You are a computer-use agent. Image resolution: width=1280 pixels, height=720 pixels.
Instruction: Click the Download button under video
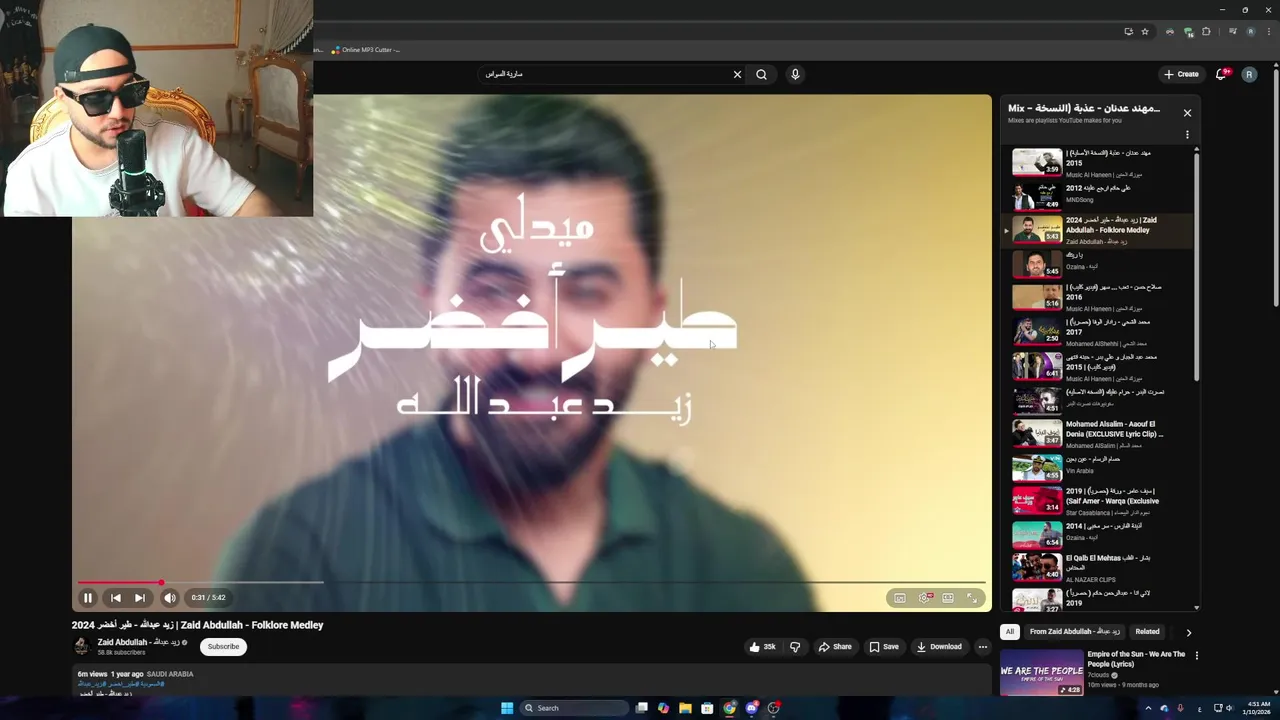939,647
